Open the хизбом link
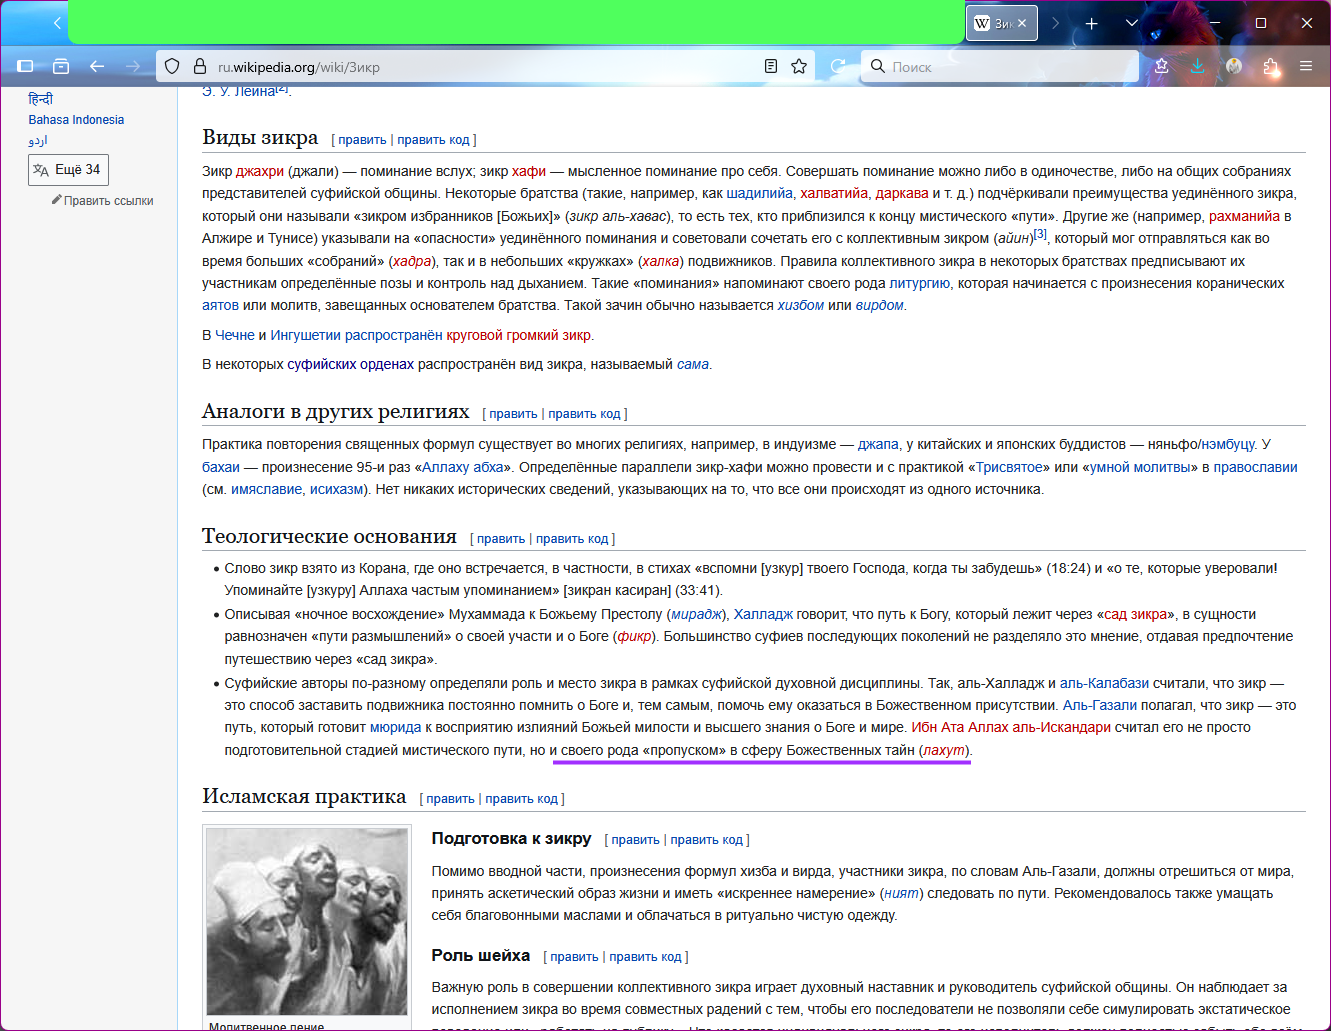 801,305
